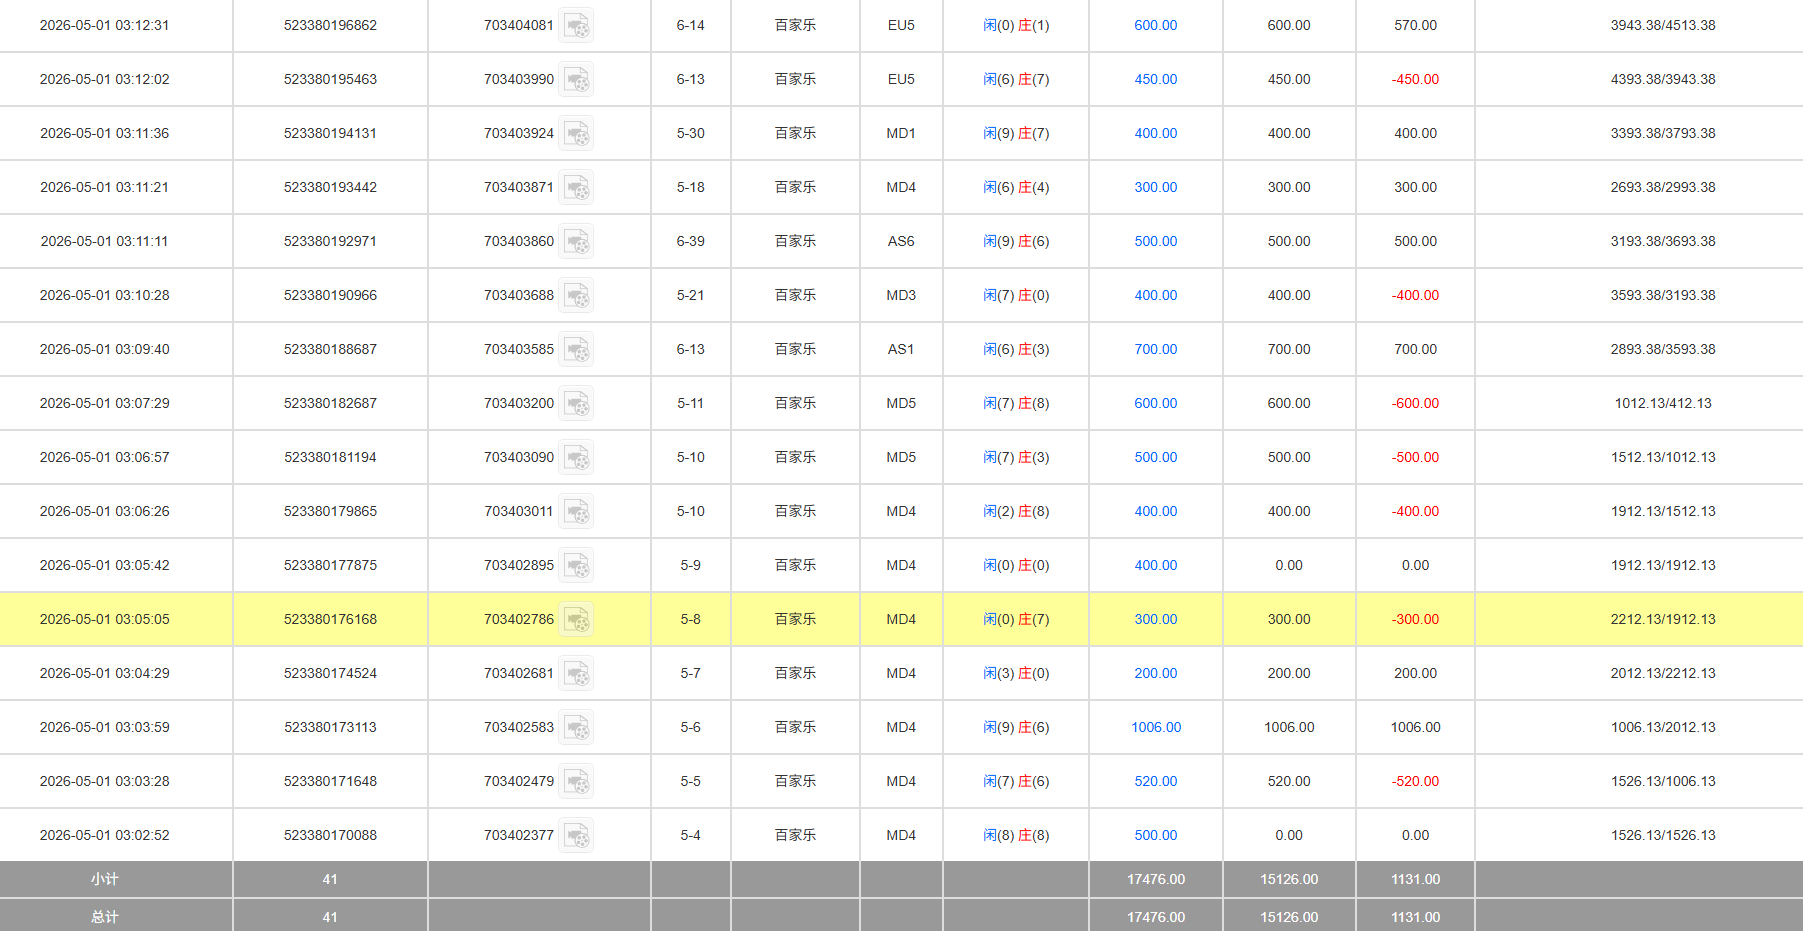Select order number 523380188687

[x=330, y=349]
